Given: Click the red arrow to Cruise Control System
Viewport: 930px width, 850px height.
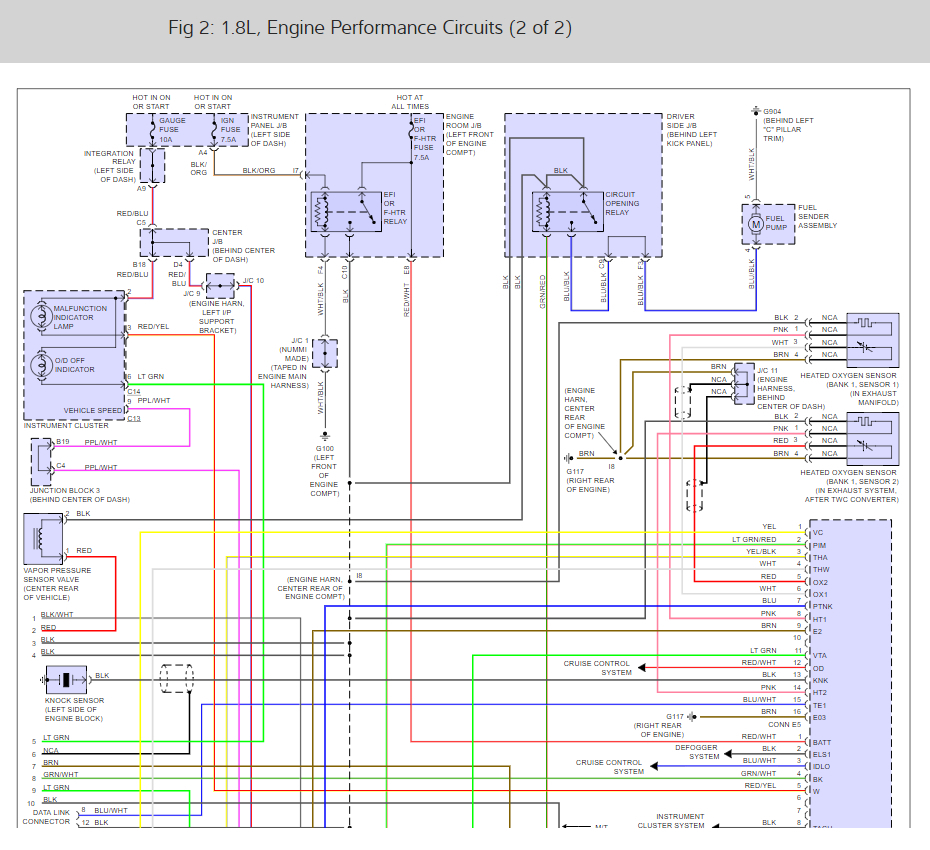Looking at the screenshot, I should [642, 668].
